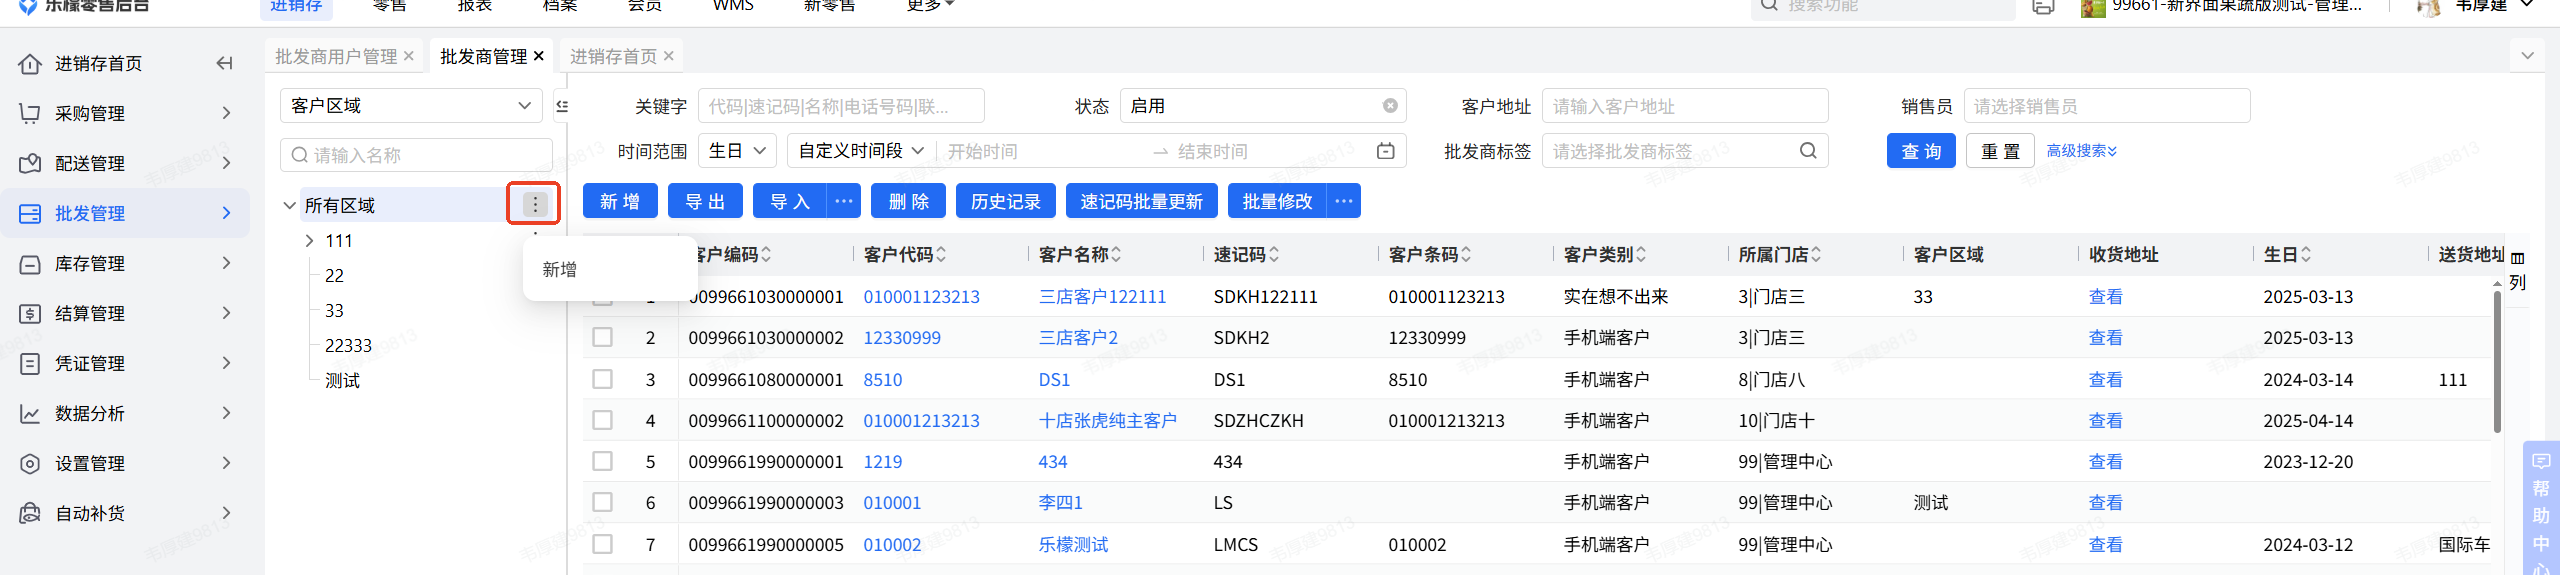Close the 批发商用户管理 tab
Screen dimensions: 2560x575
(408, 56)
